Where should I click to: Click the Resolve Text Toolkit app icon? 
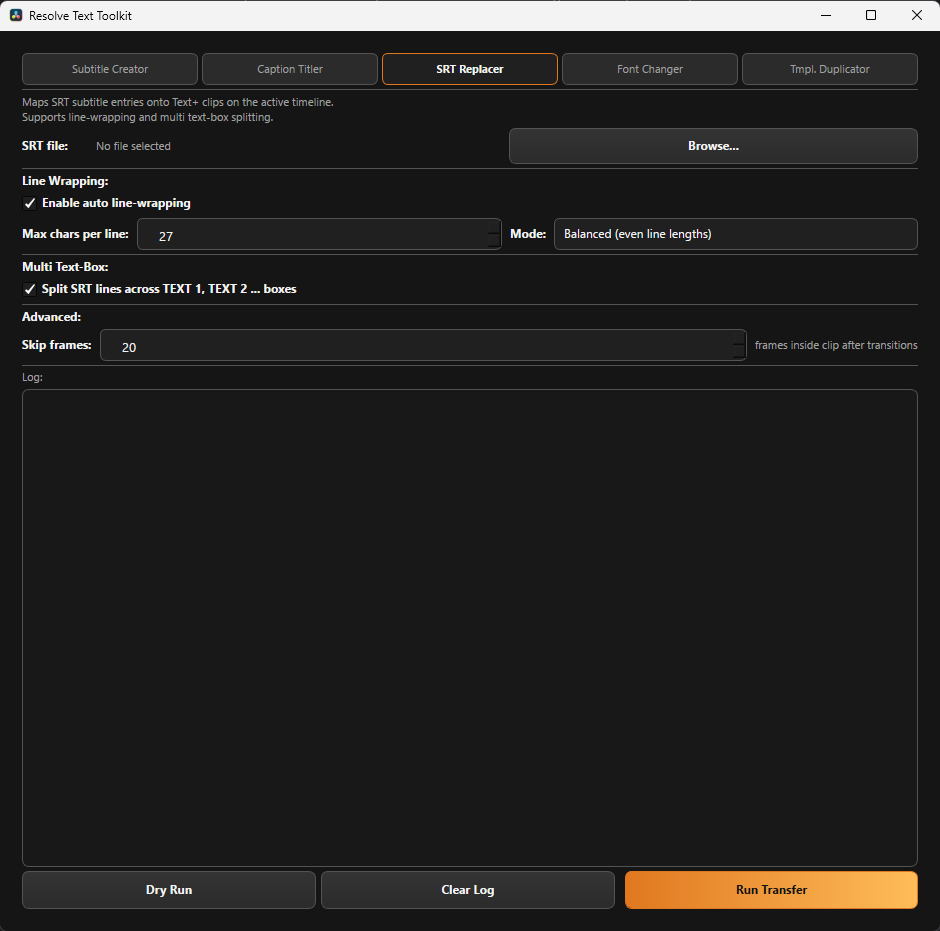[16, 16]
